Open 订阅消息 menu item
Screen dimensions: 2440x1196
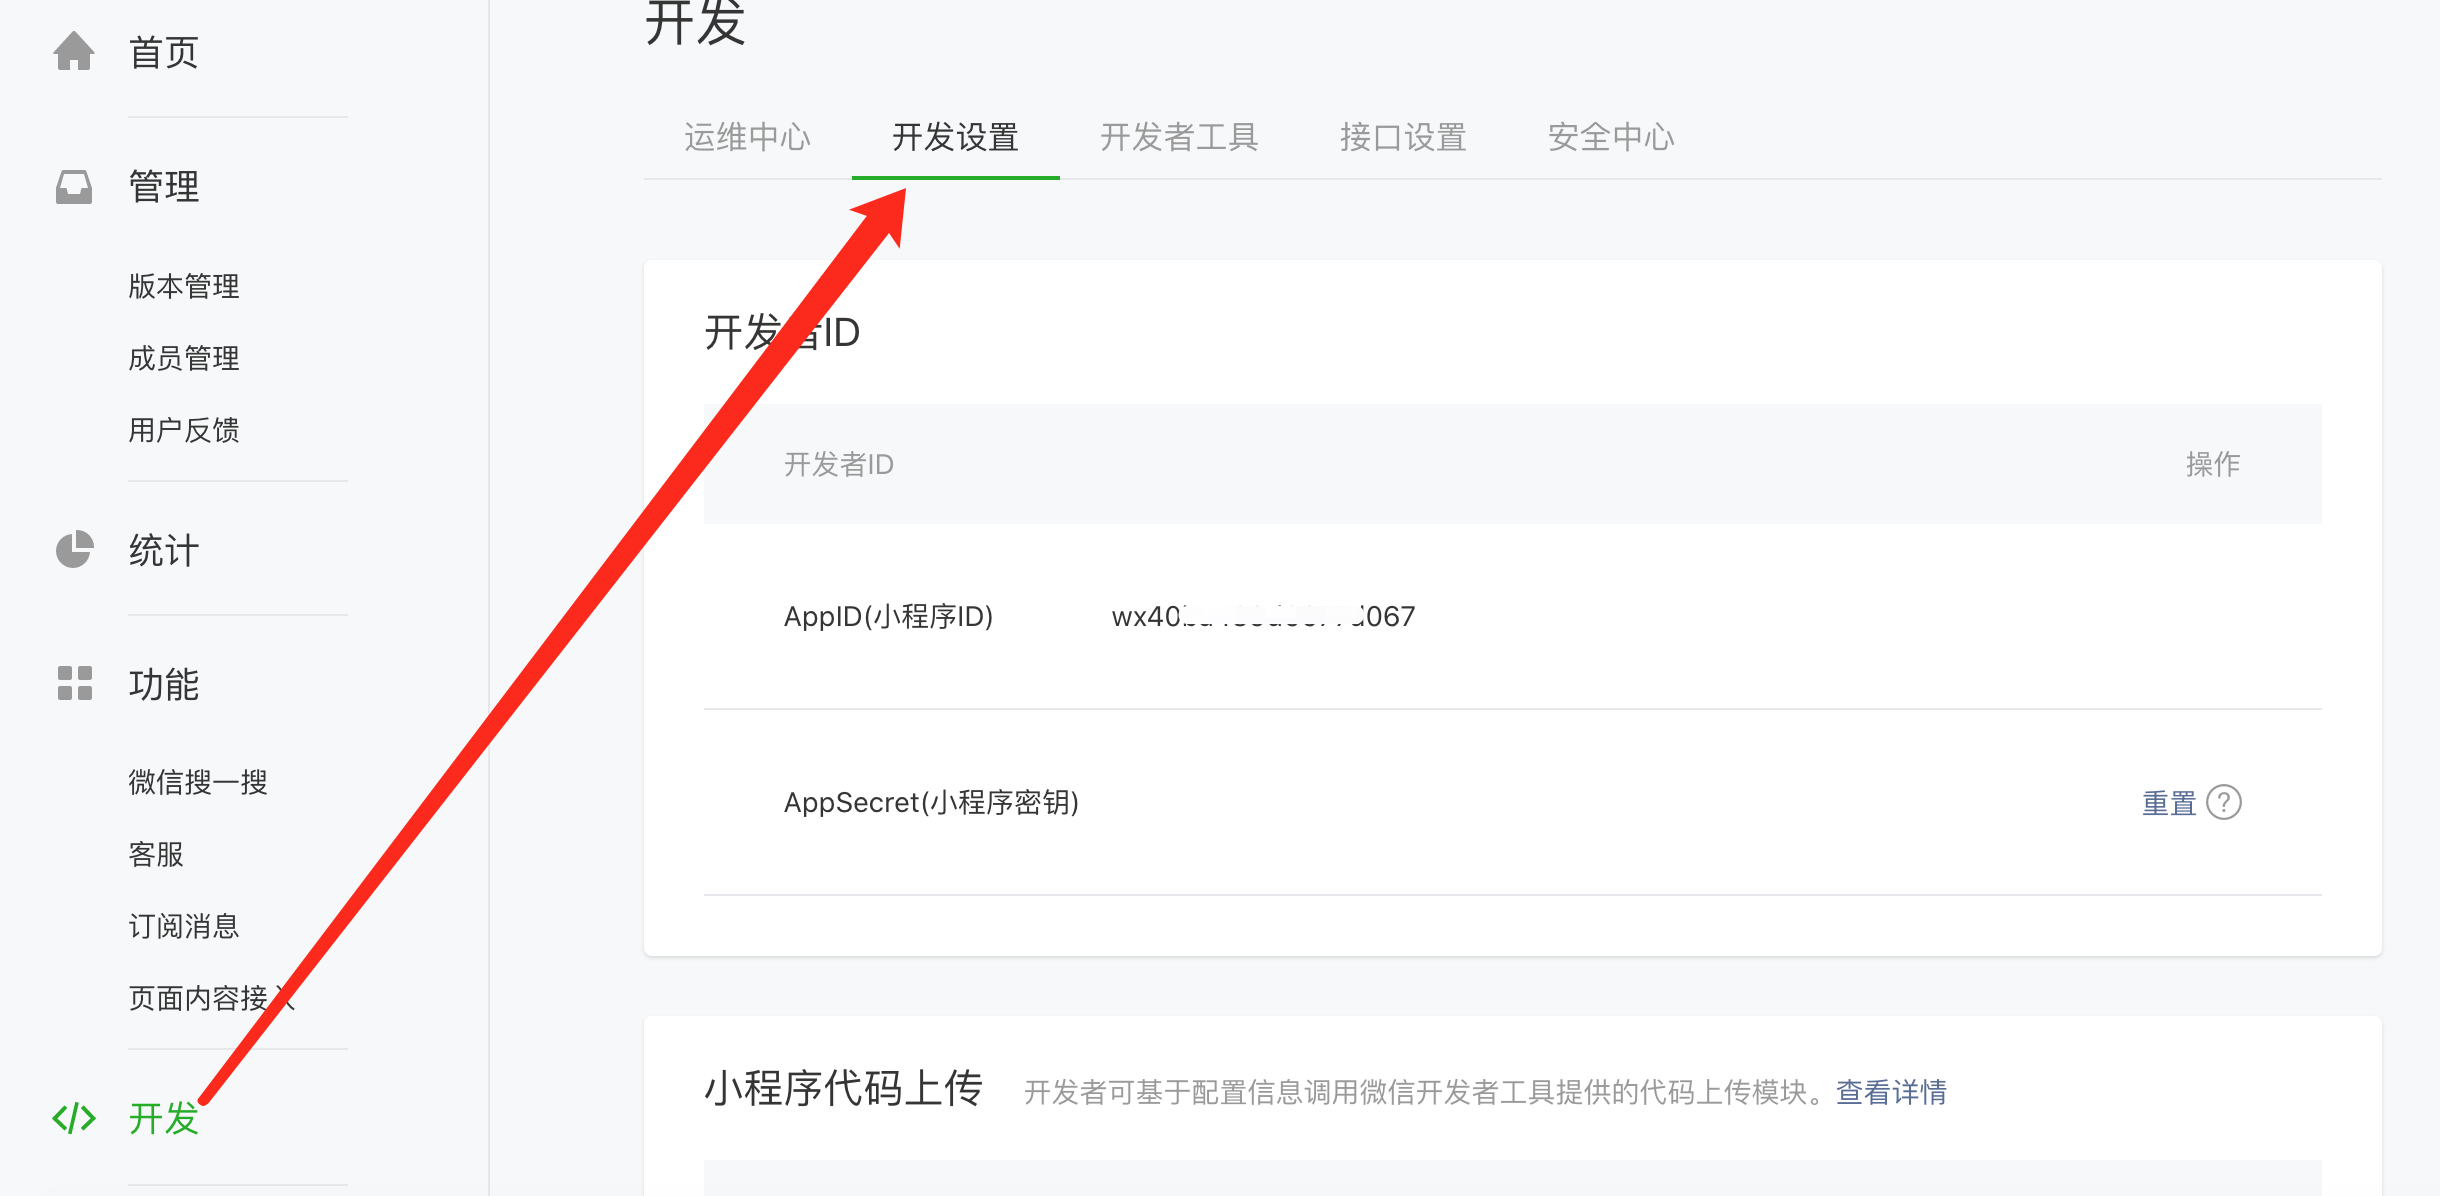pyautogui.click(x=184, y=926)
